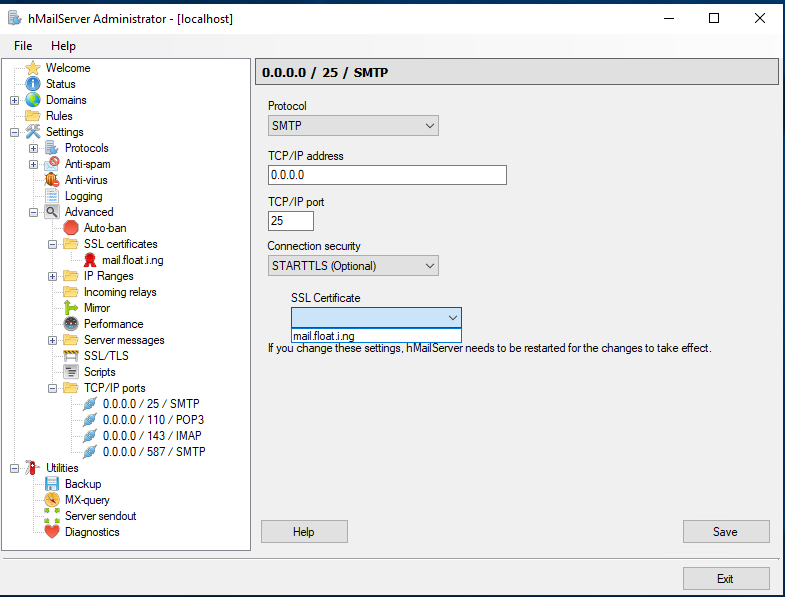Click the SSL certificates folder icon

coord(71,244)
